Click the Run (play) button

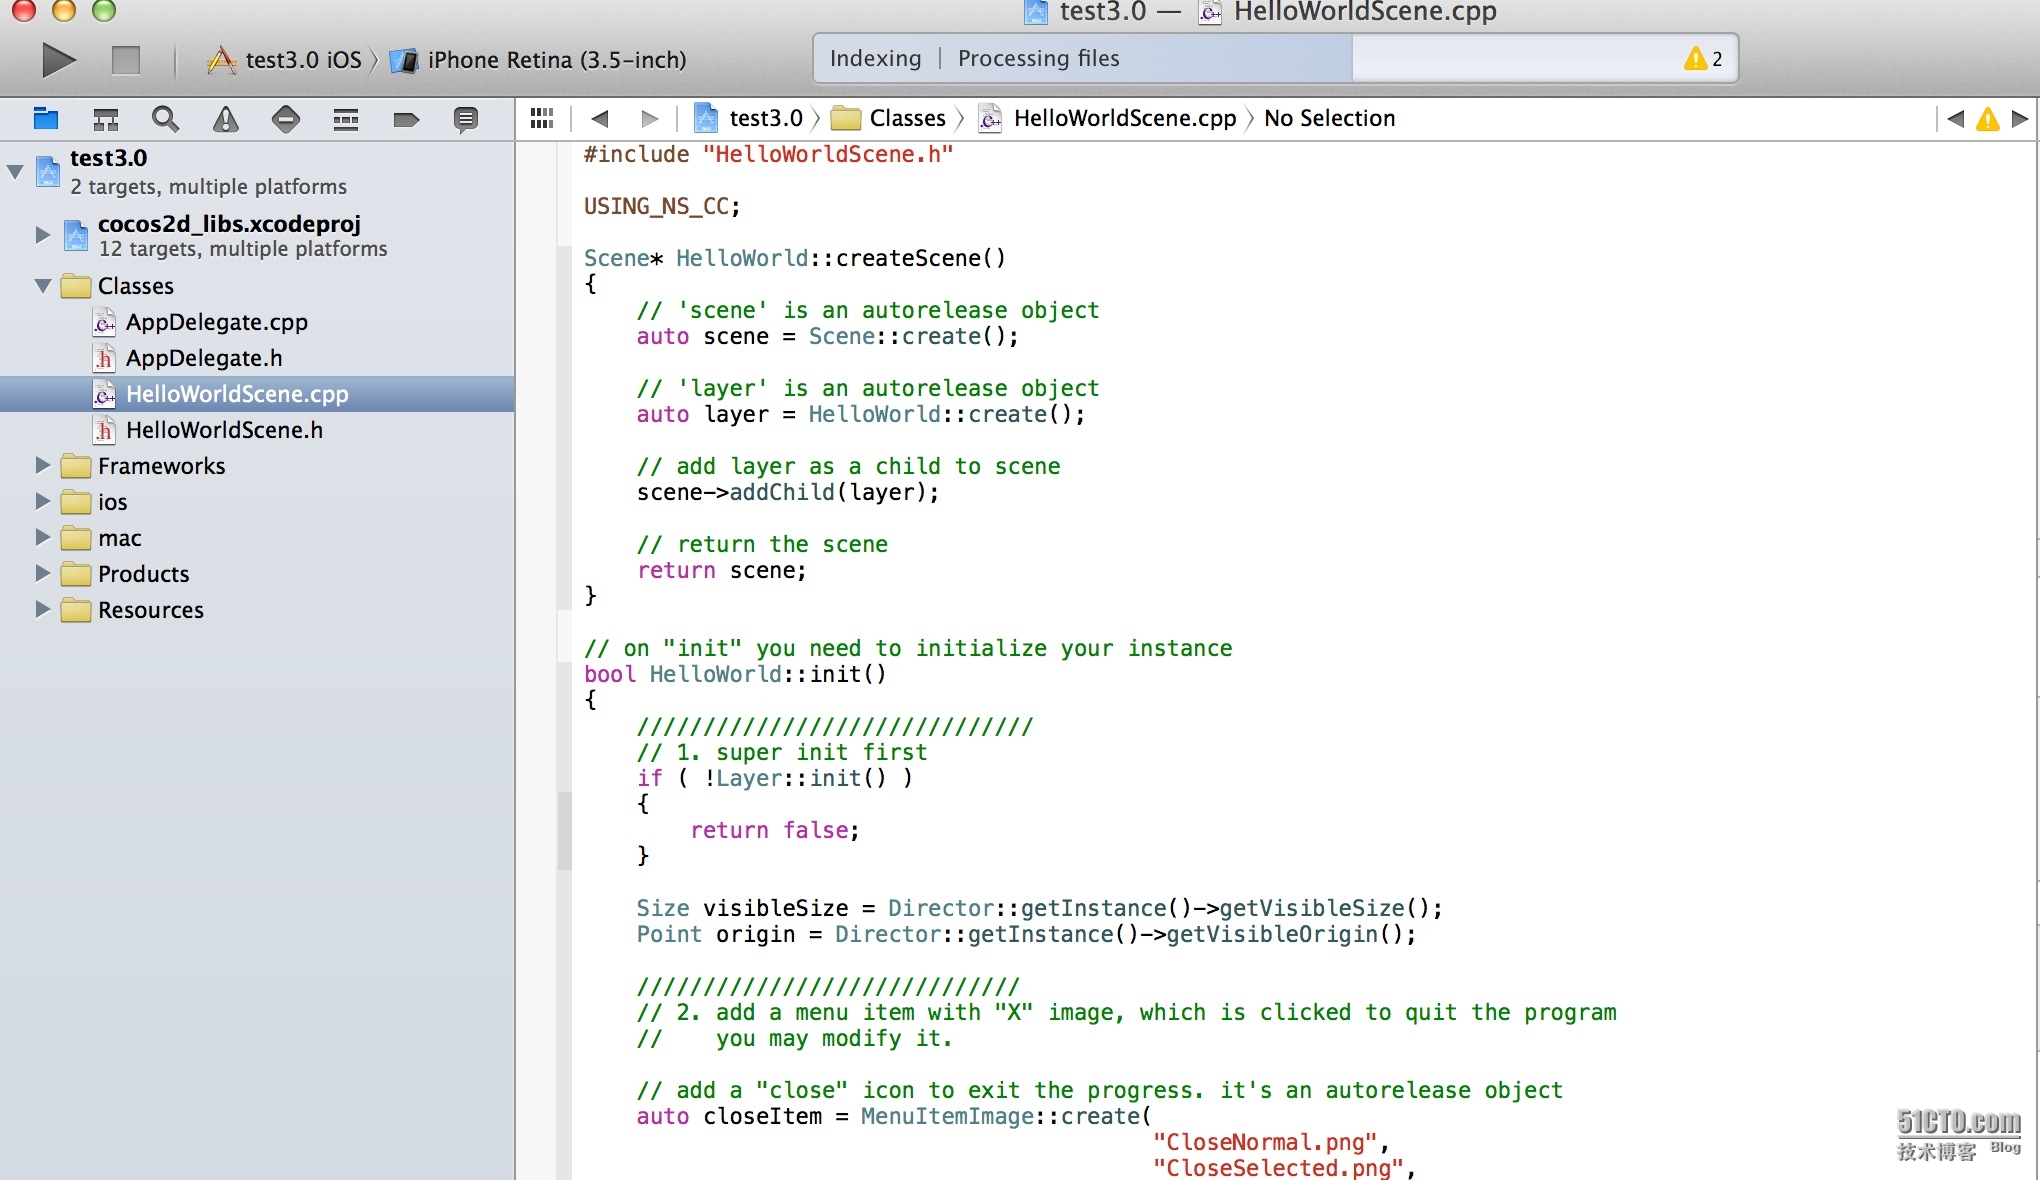(59, 60)
